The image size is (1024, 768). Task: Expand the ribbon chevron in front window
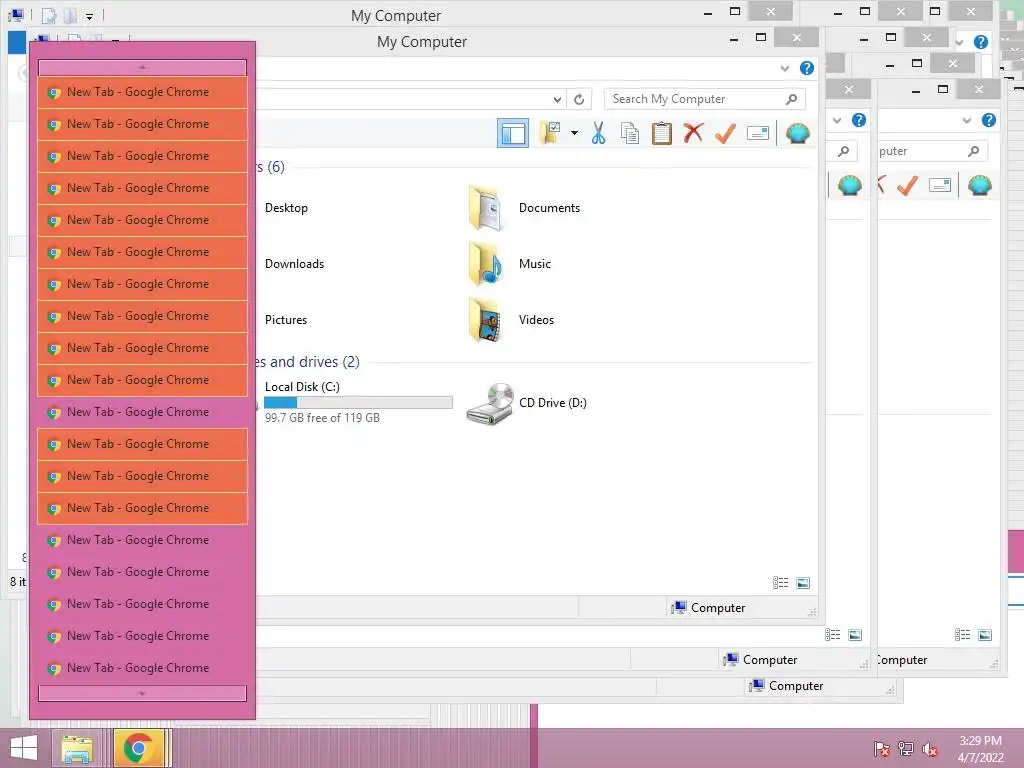tap(784, 68)
